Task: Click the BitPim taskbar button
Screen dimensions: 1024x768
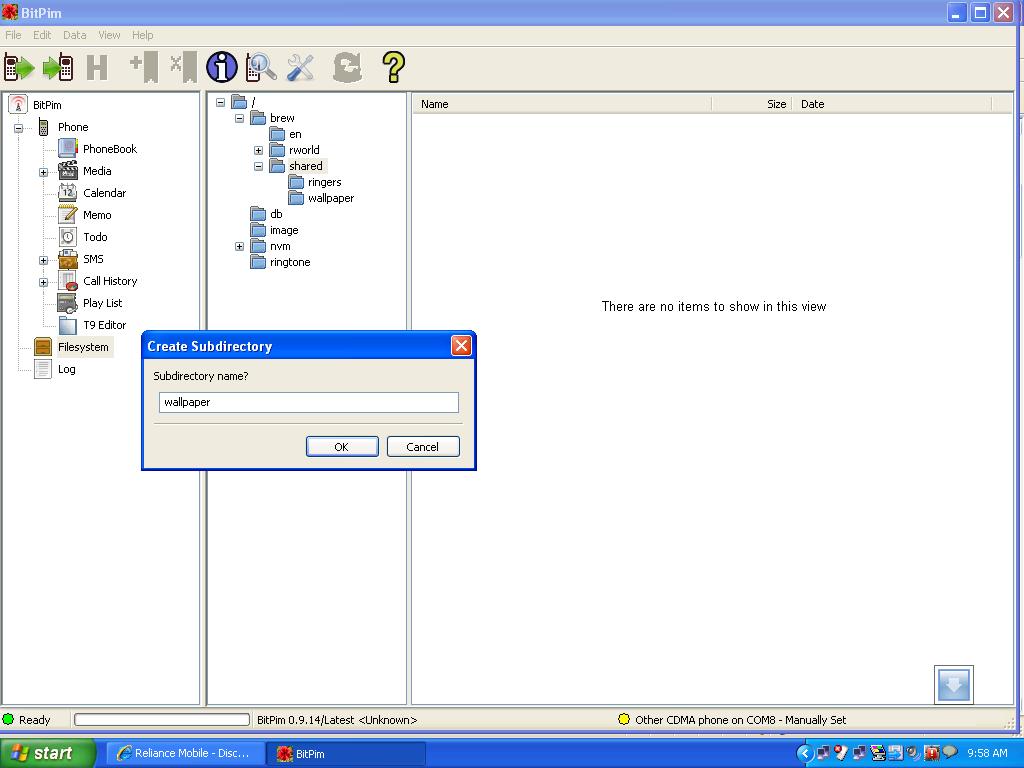Action: (x=346, y=753)
